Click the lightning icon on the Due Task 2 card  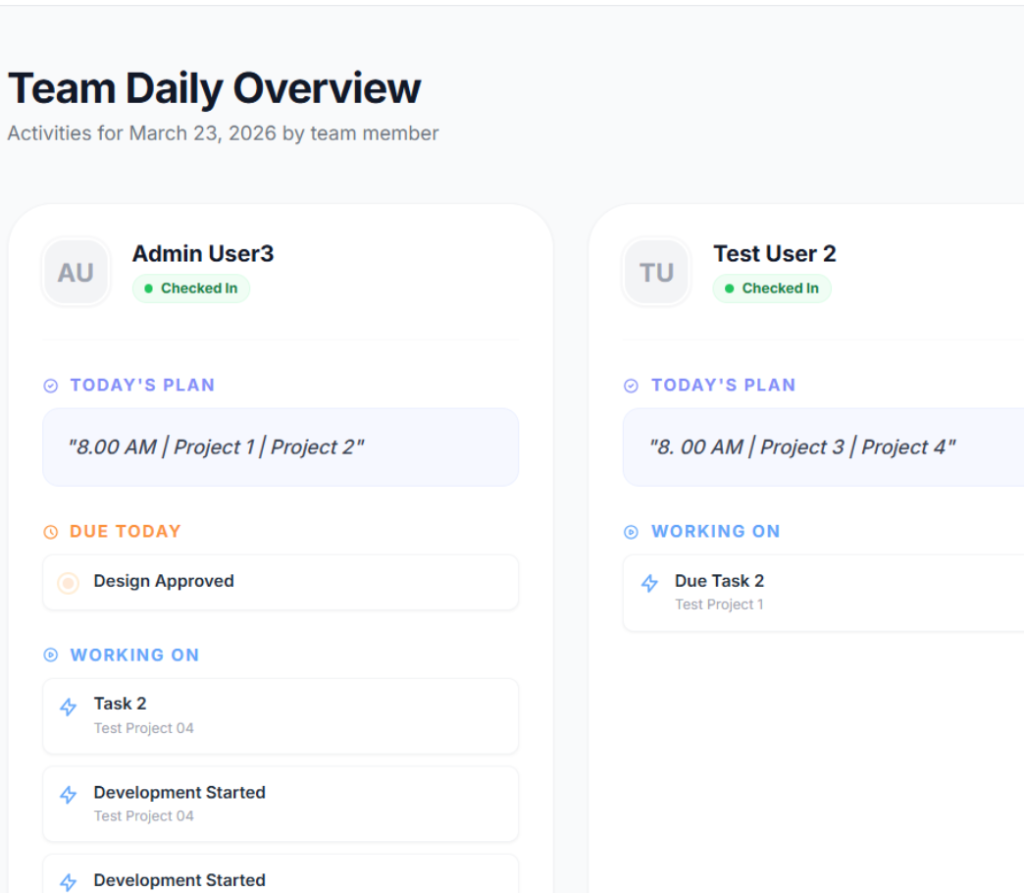pos(649,584)
